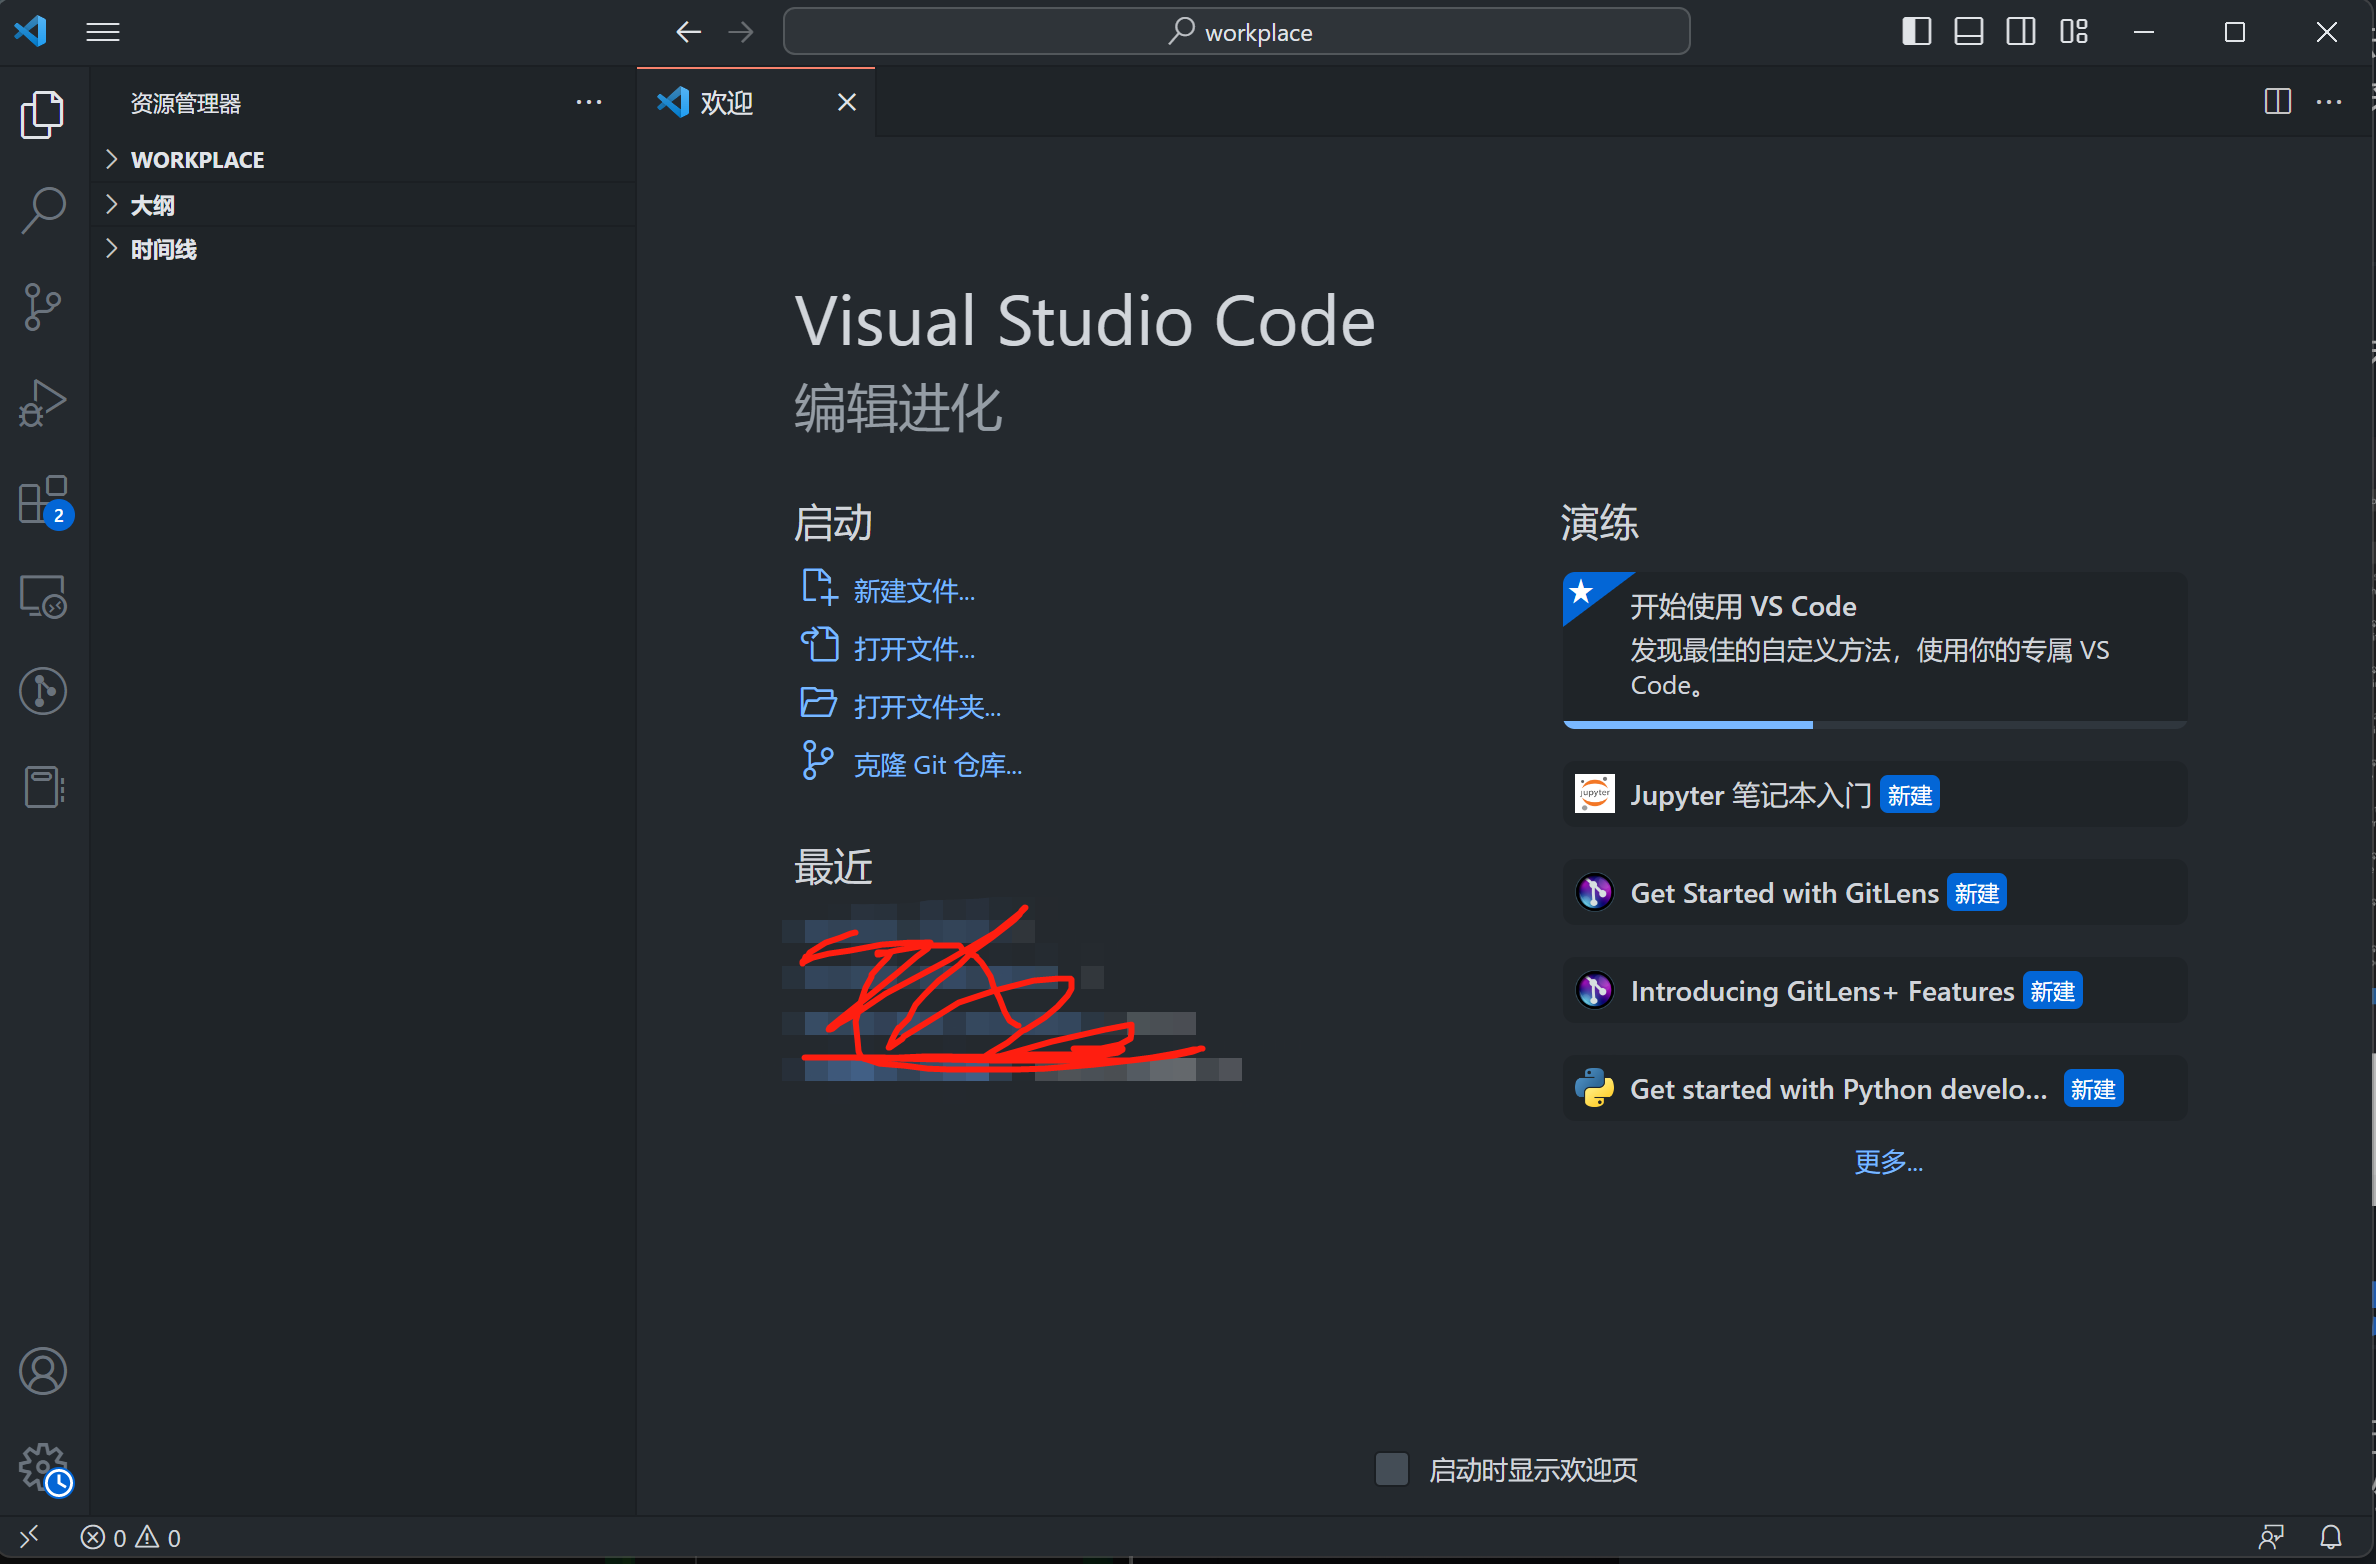The width and height of the screenshot is (2376, 1564).
Task: Toggle primary side bar visibility
Action: pyautogui.click(x=1916, y=32)
